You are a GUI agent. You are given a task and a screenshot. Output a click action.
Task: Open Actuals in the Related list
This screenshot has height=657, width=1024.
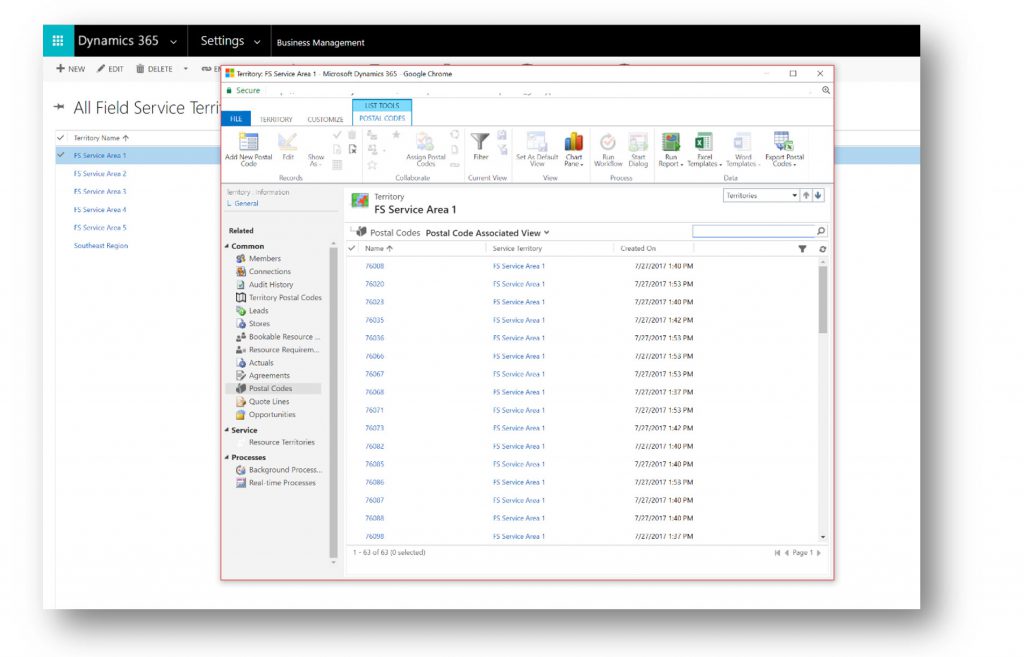coord(261,363)
